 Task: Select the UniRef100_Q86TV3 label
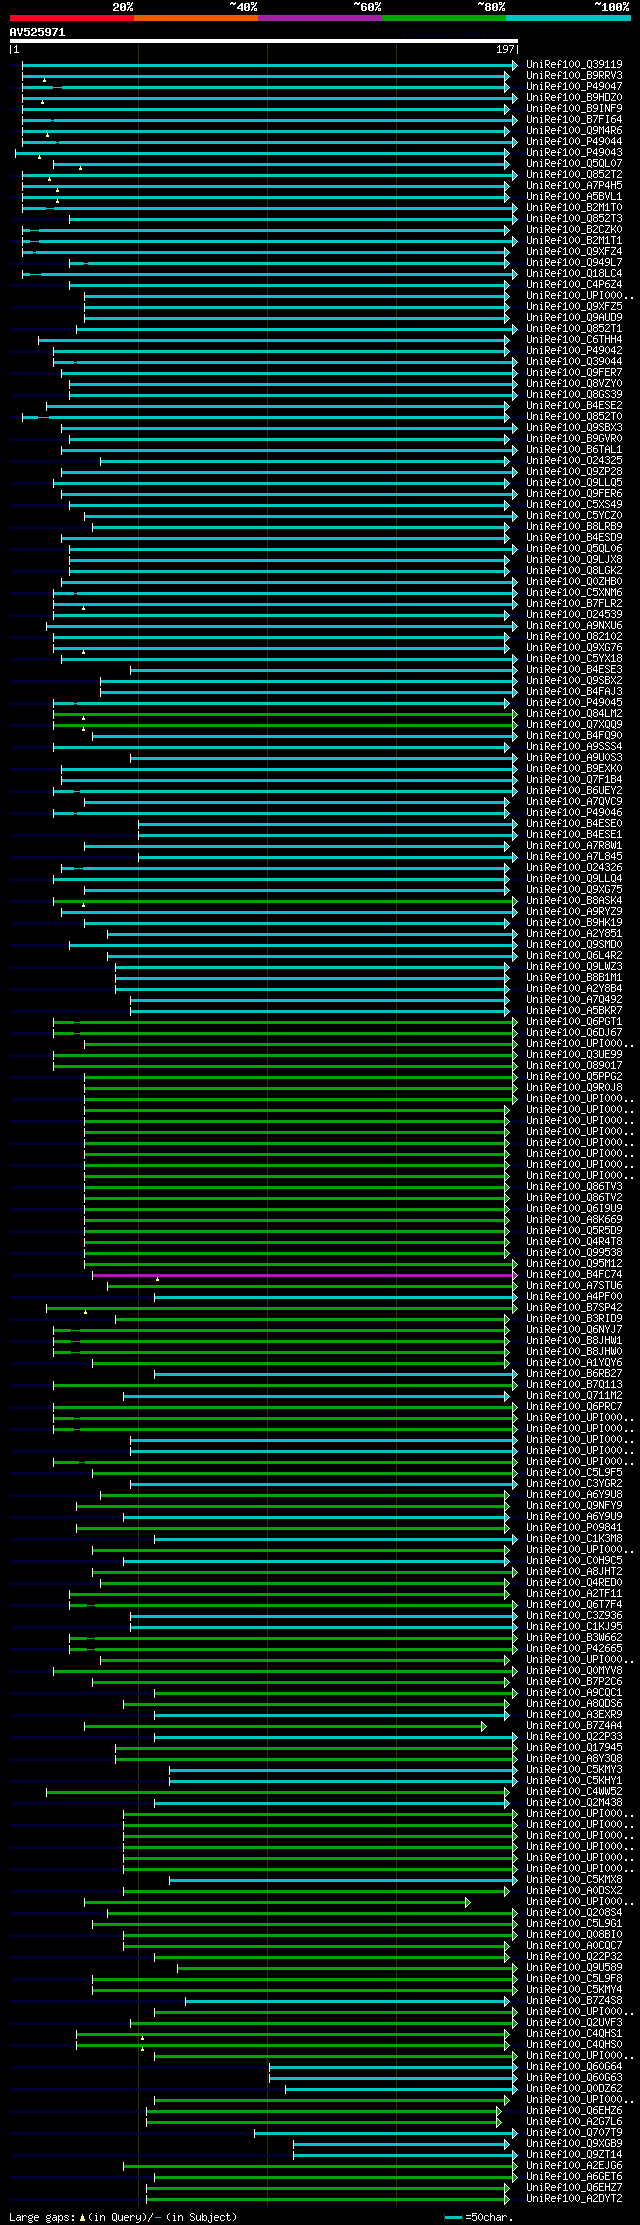point(574,1187)
